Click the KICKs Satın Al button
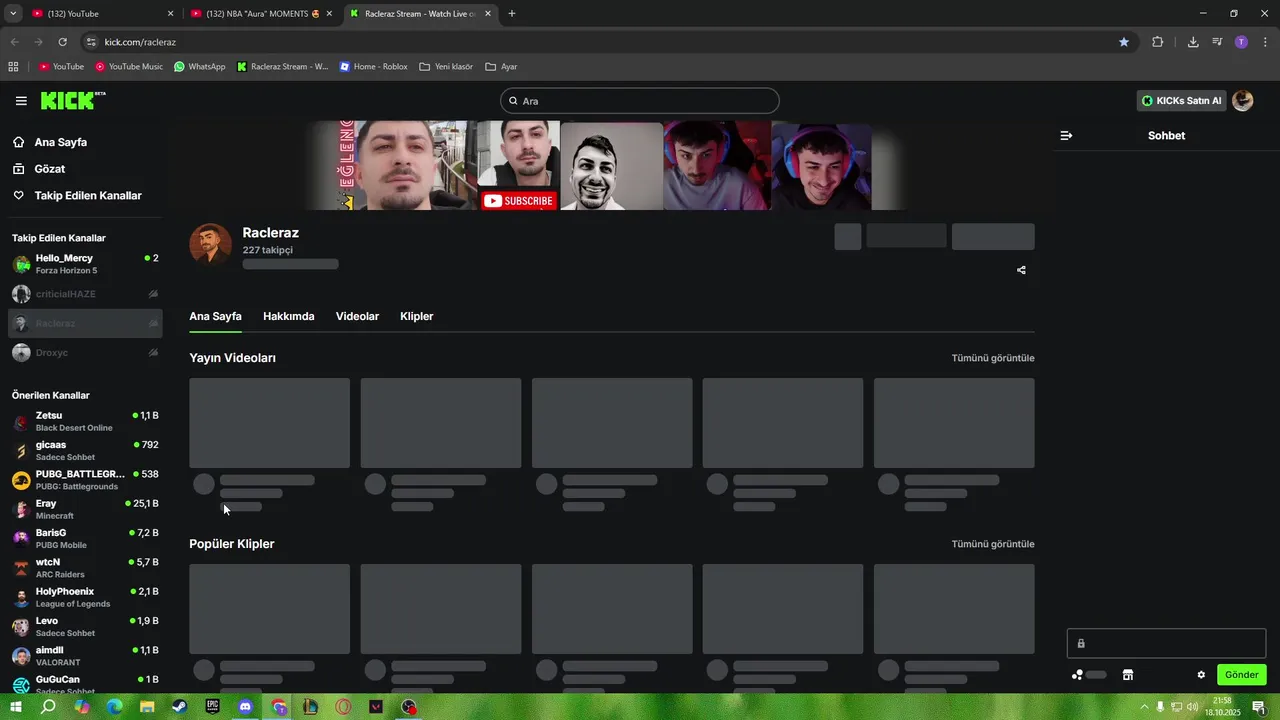This screenshot has width=1280, height=720. coord(1182,100)
